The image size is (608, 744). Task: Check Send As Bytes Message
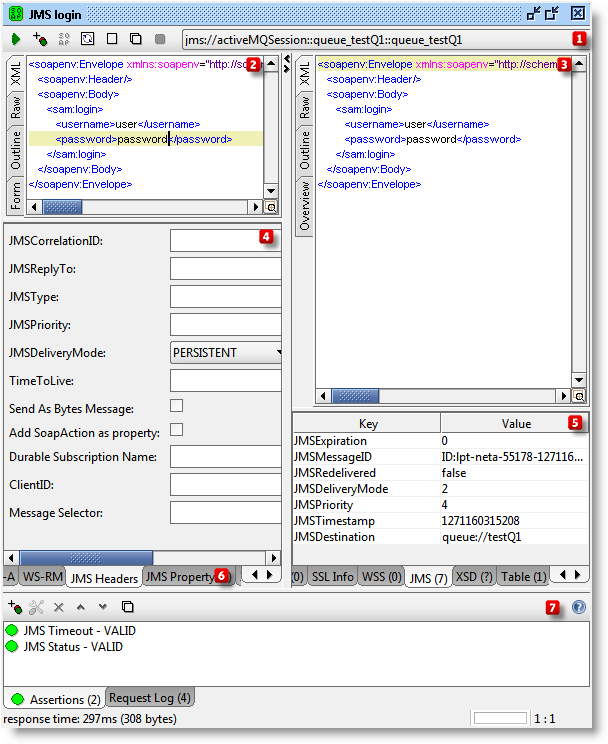177,406
